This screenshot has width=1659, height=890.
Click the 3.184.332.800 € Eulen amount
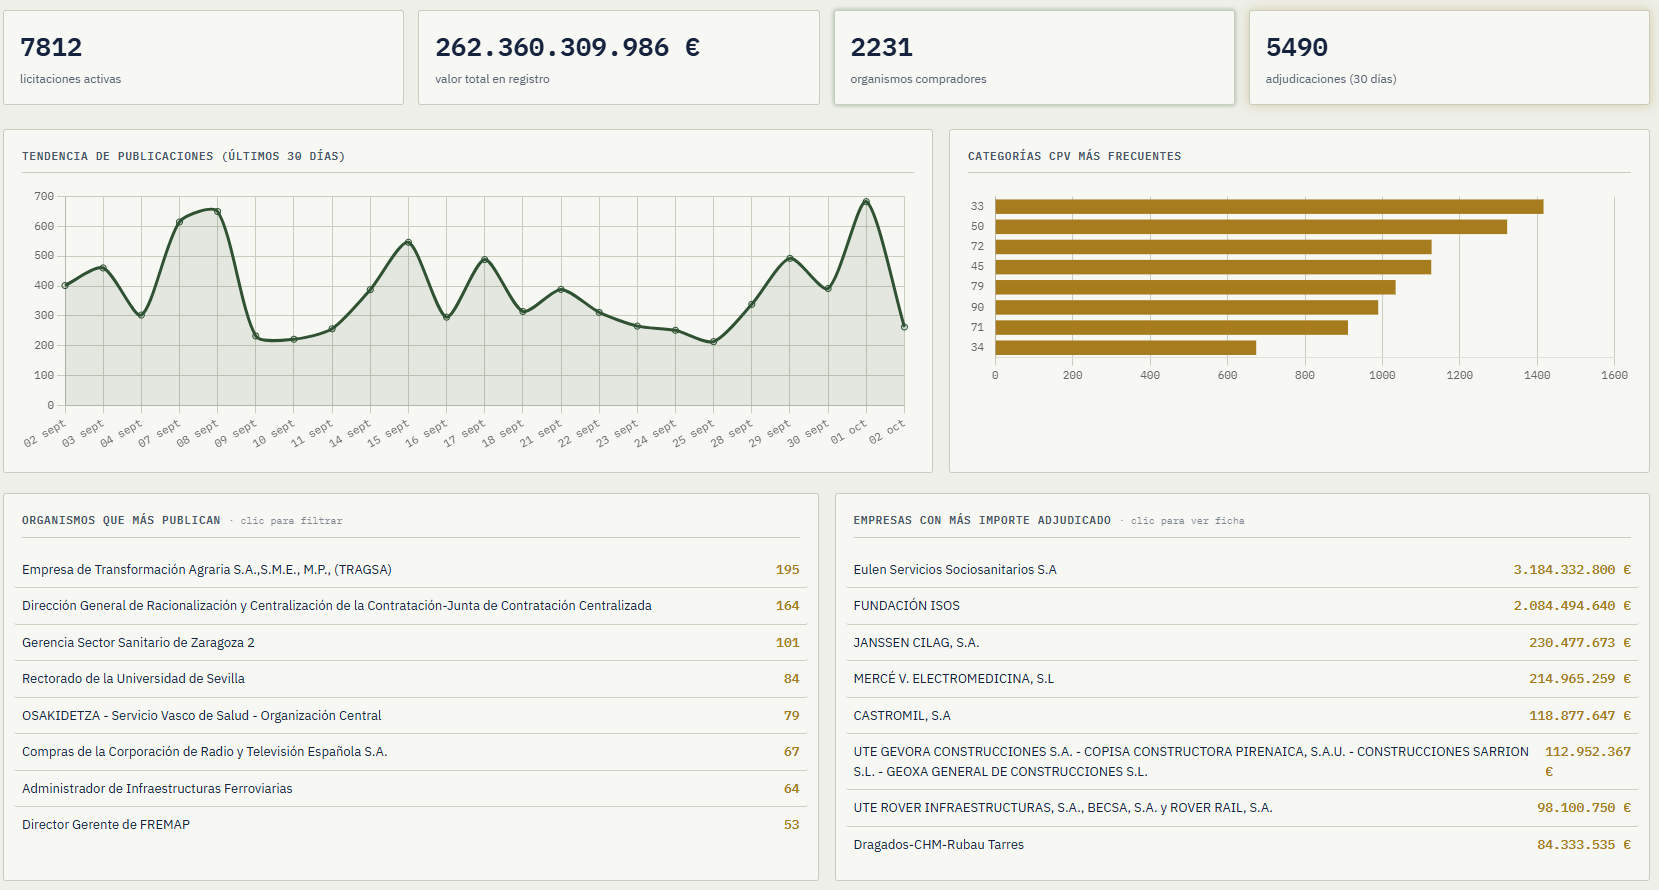point(1572,570)
